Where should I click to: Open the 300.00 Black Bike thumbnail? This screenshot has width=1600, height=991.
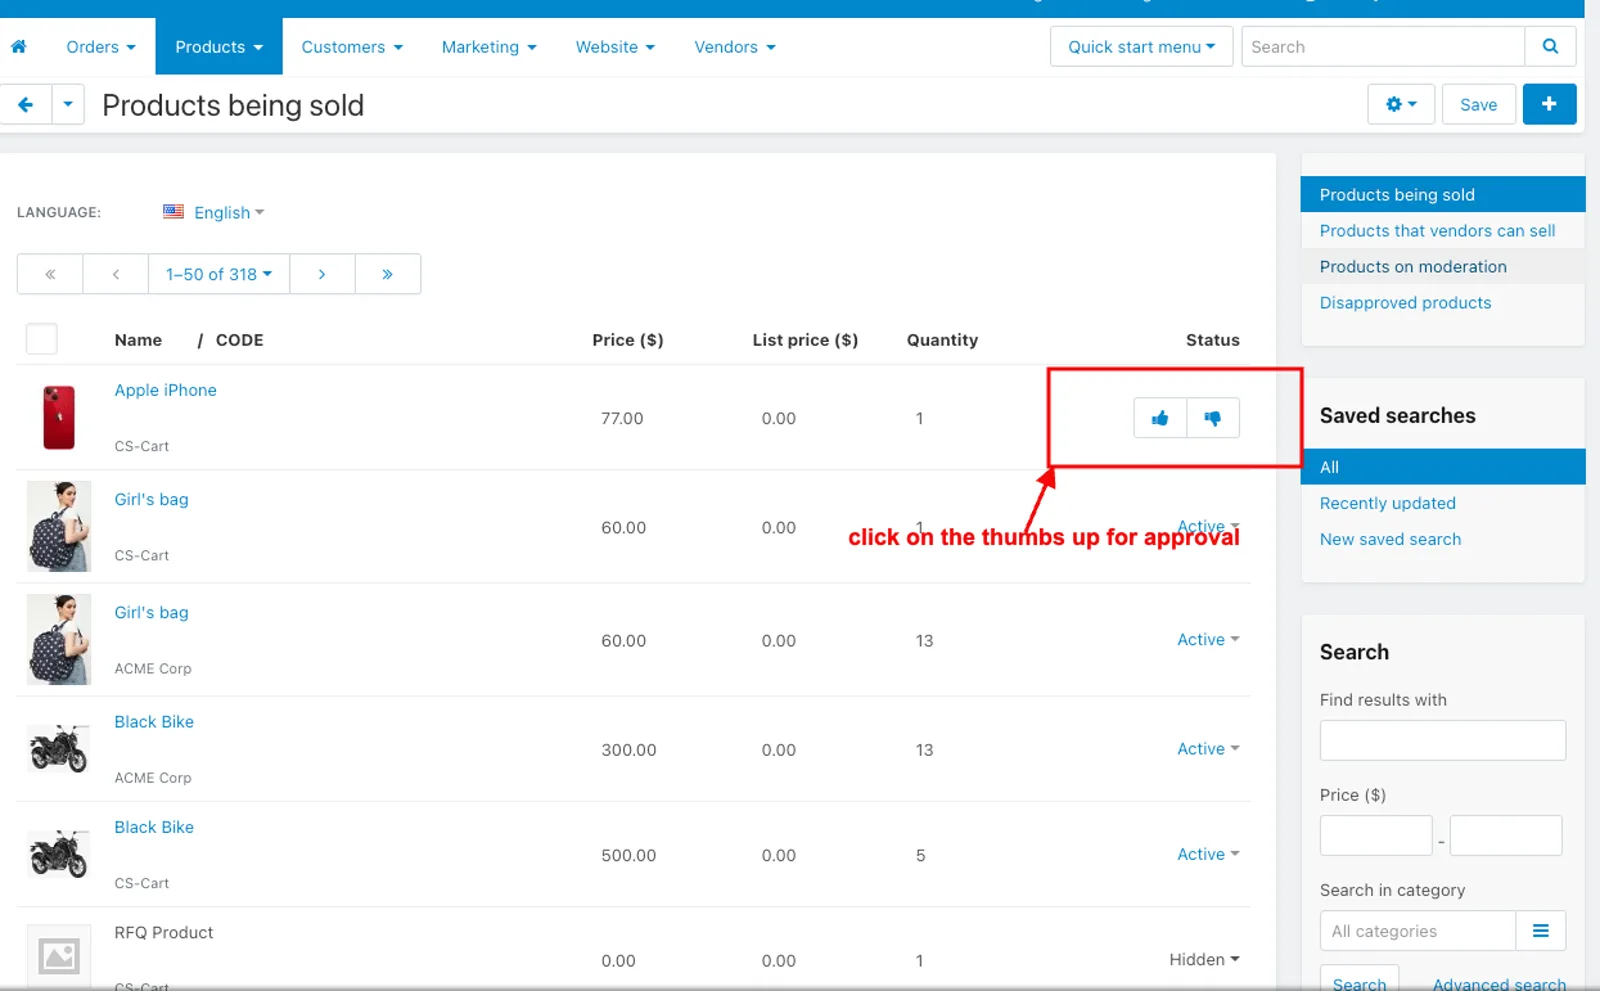59,749
